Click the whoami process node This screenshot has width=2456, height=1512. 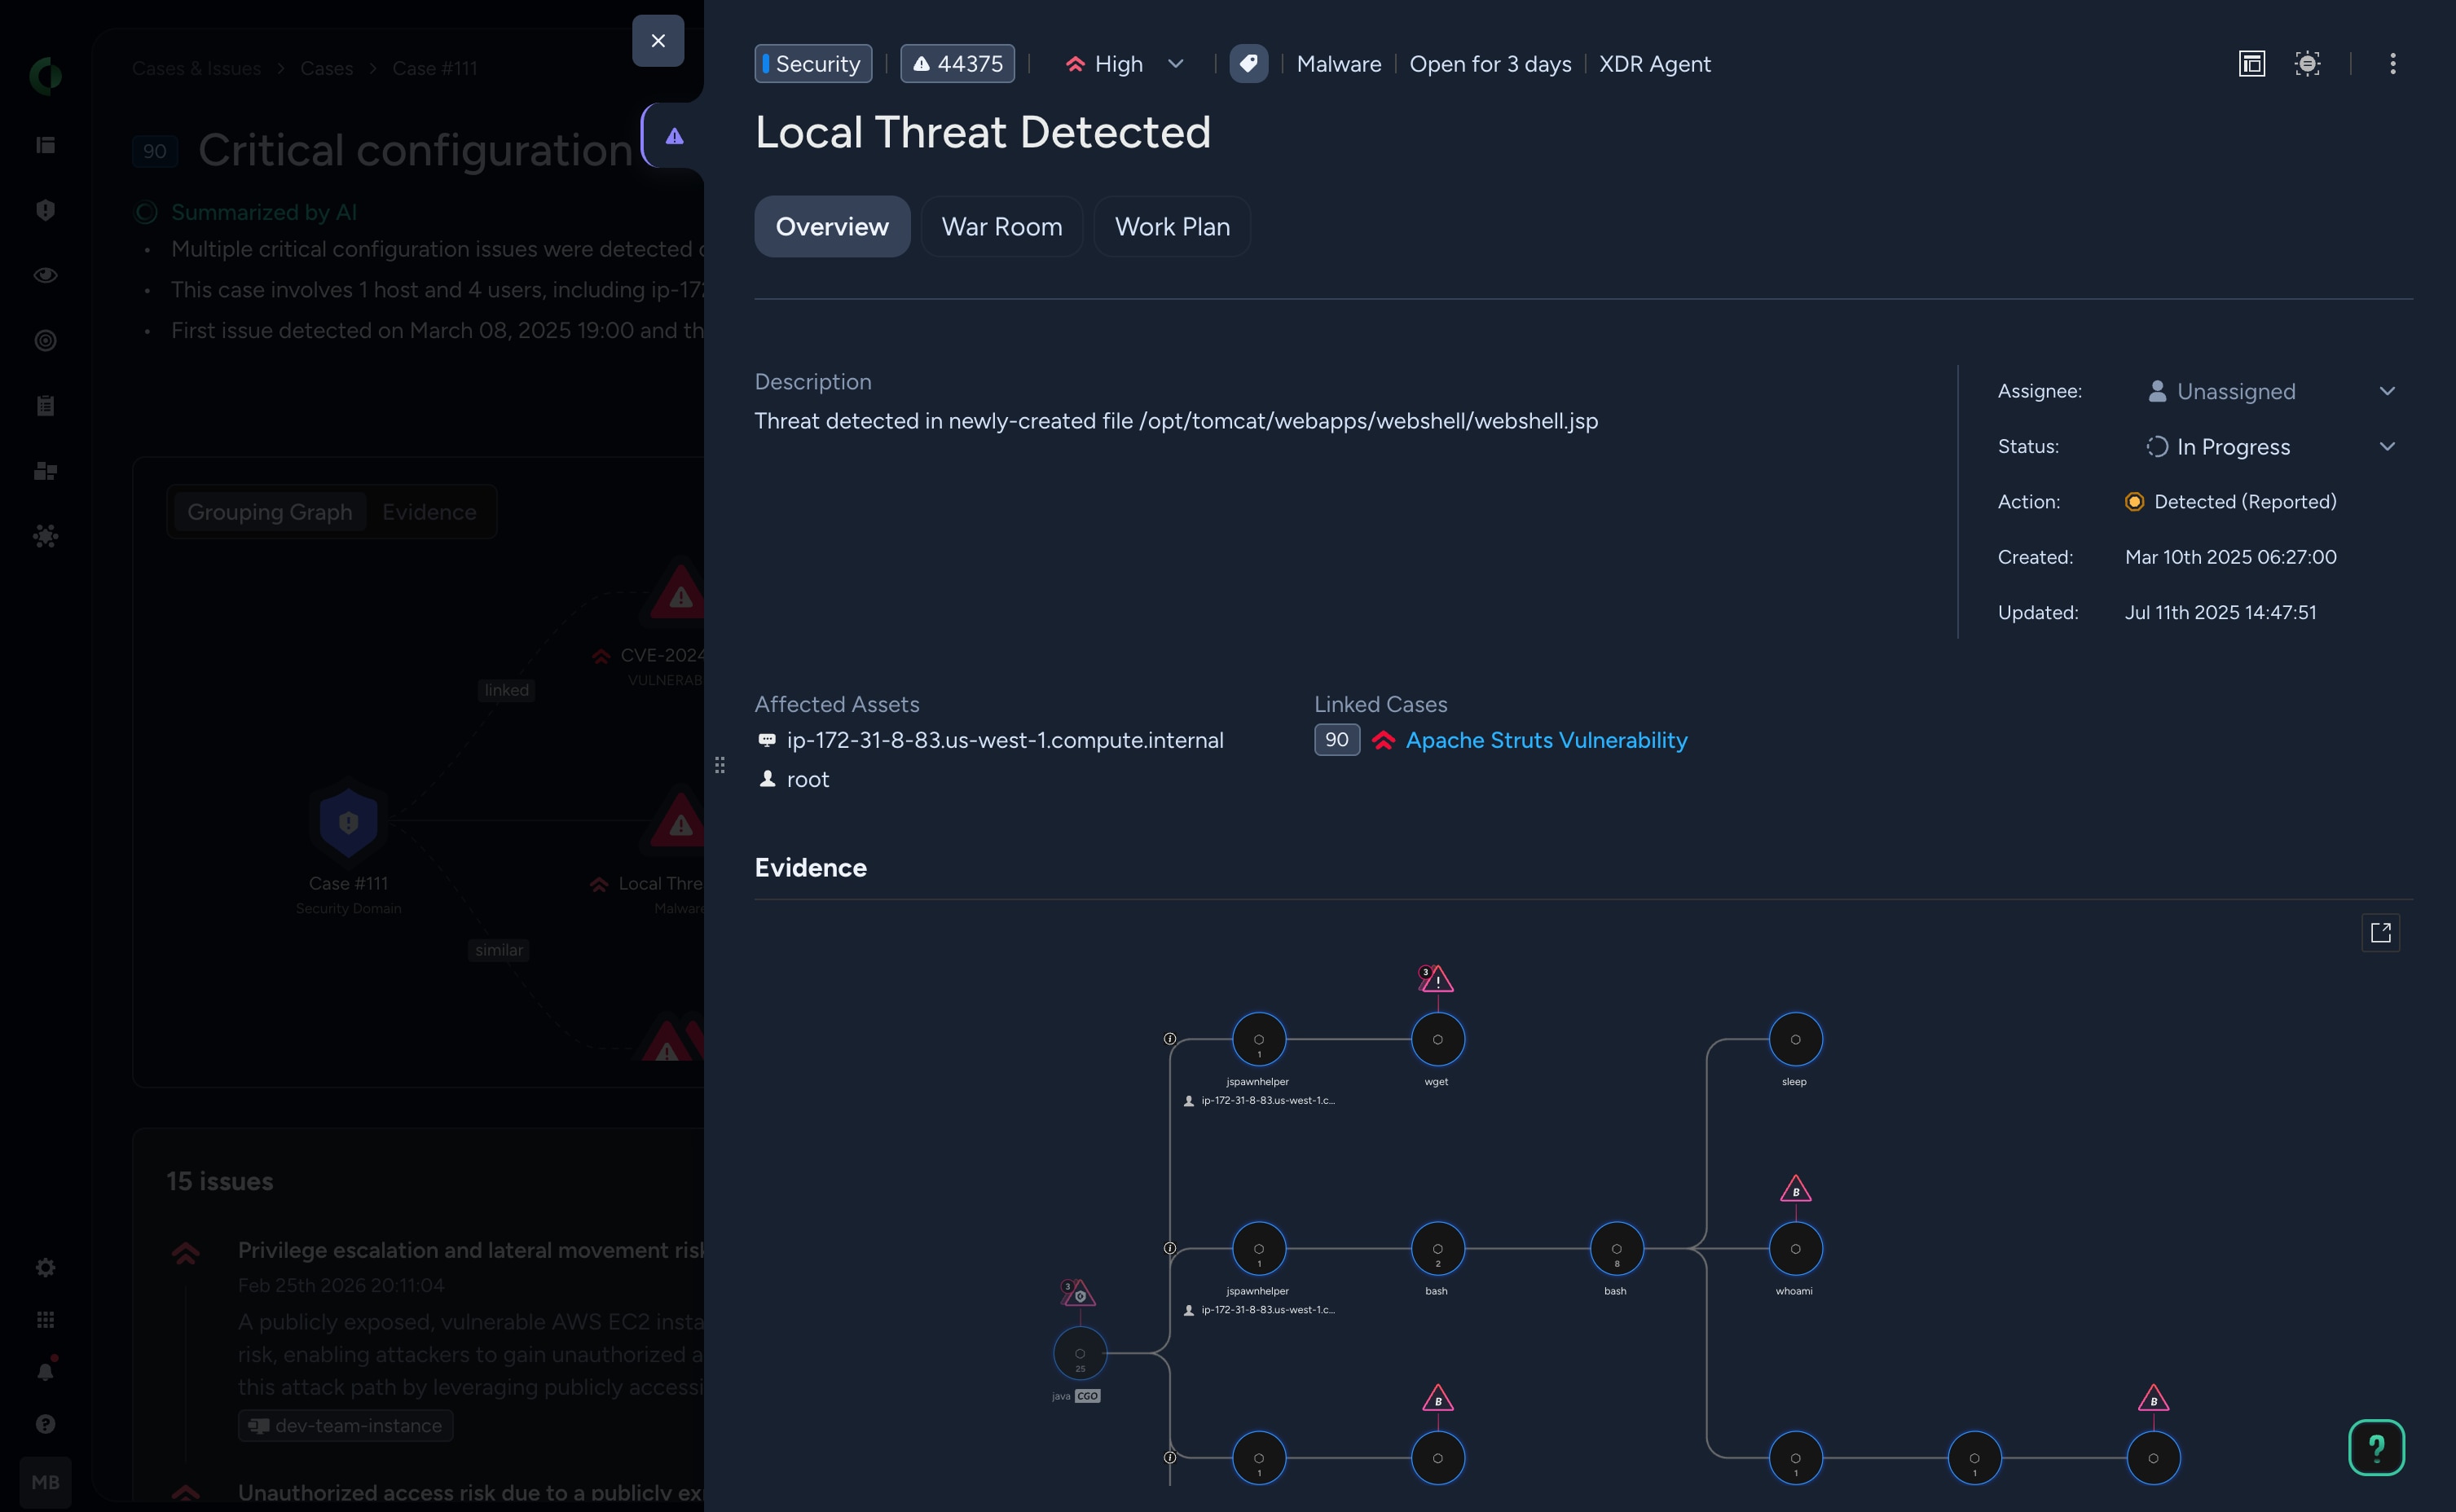pyautogui.click(x=1795, y=1248)
